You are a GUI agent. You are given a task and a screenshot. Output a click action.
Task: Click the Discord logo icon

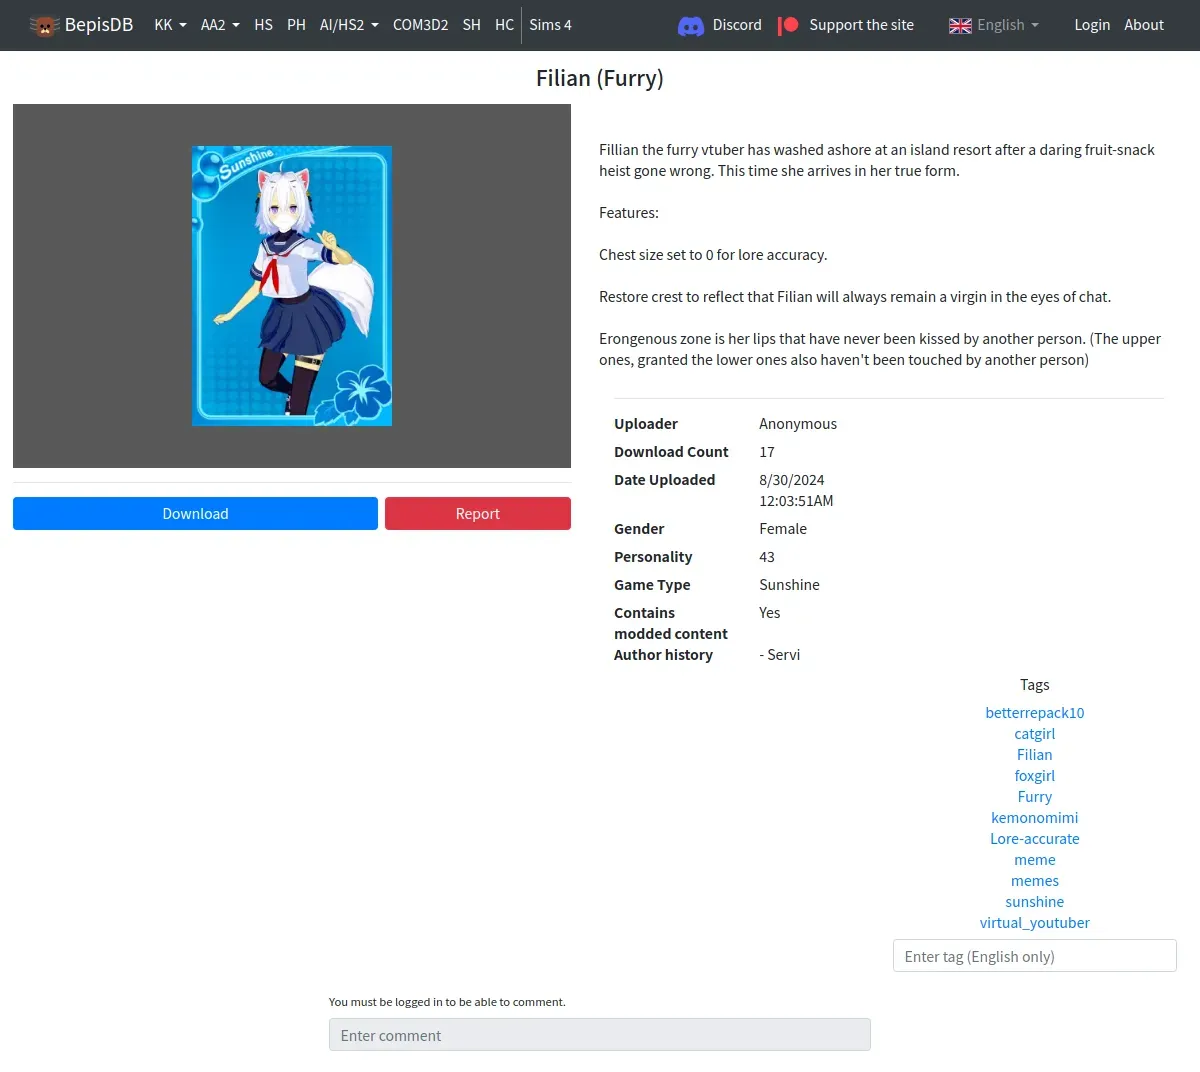point(691,26)
